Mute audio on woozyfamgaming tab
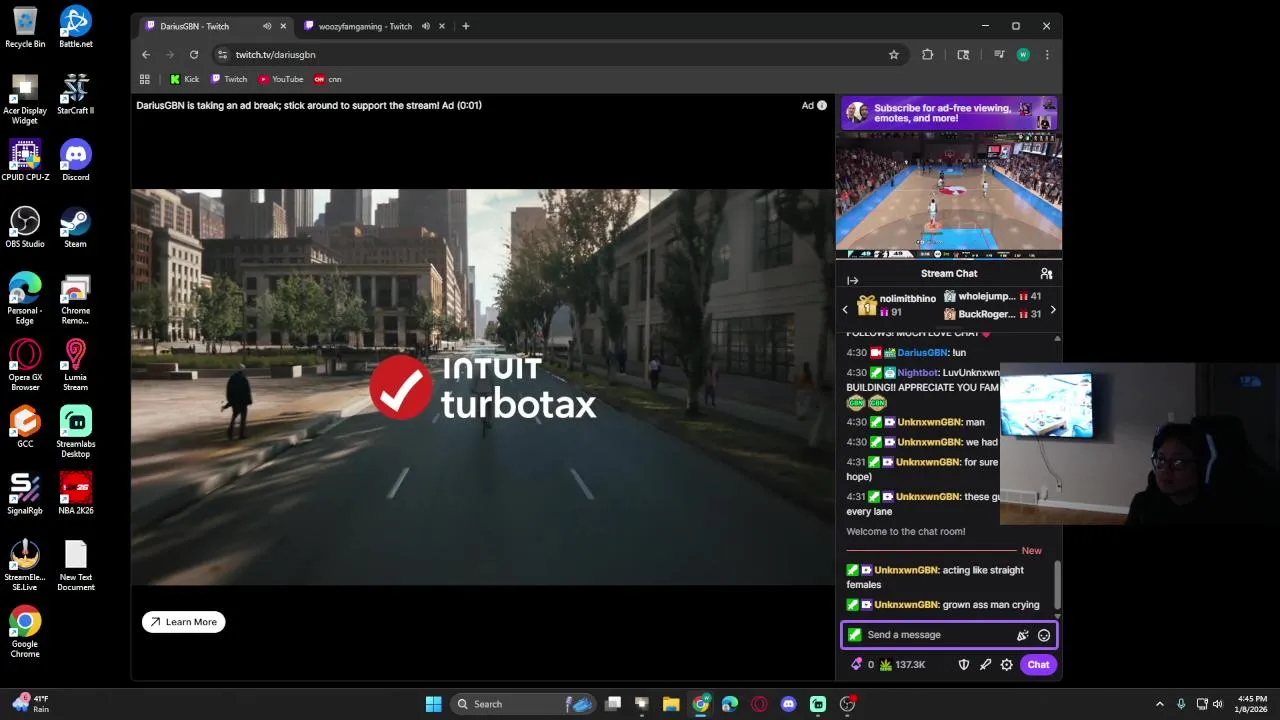This screenshot has height=720, width=1280. [426, 26]
